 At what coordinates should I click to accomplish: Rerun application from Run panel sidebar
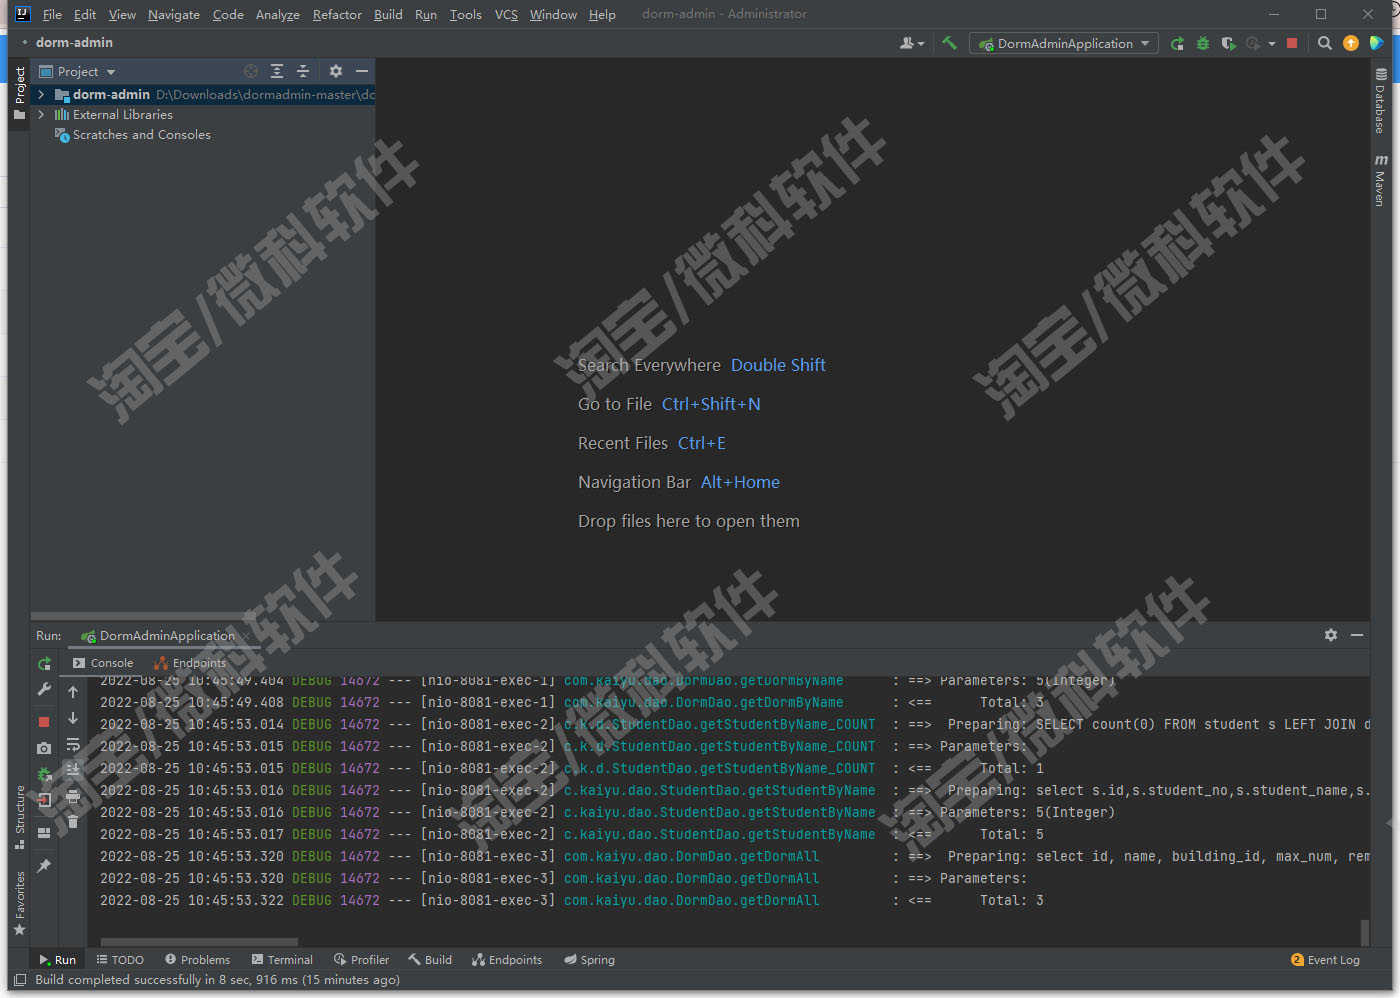click(x=44, y=664)
